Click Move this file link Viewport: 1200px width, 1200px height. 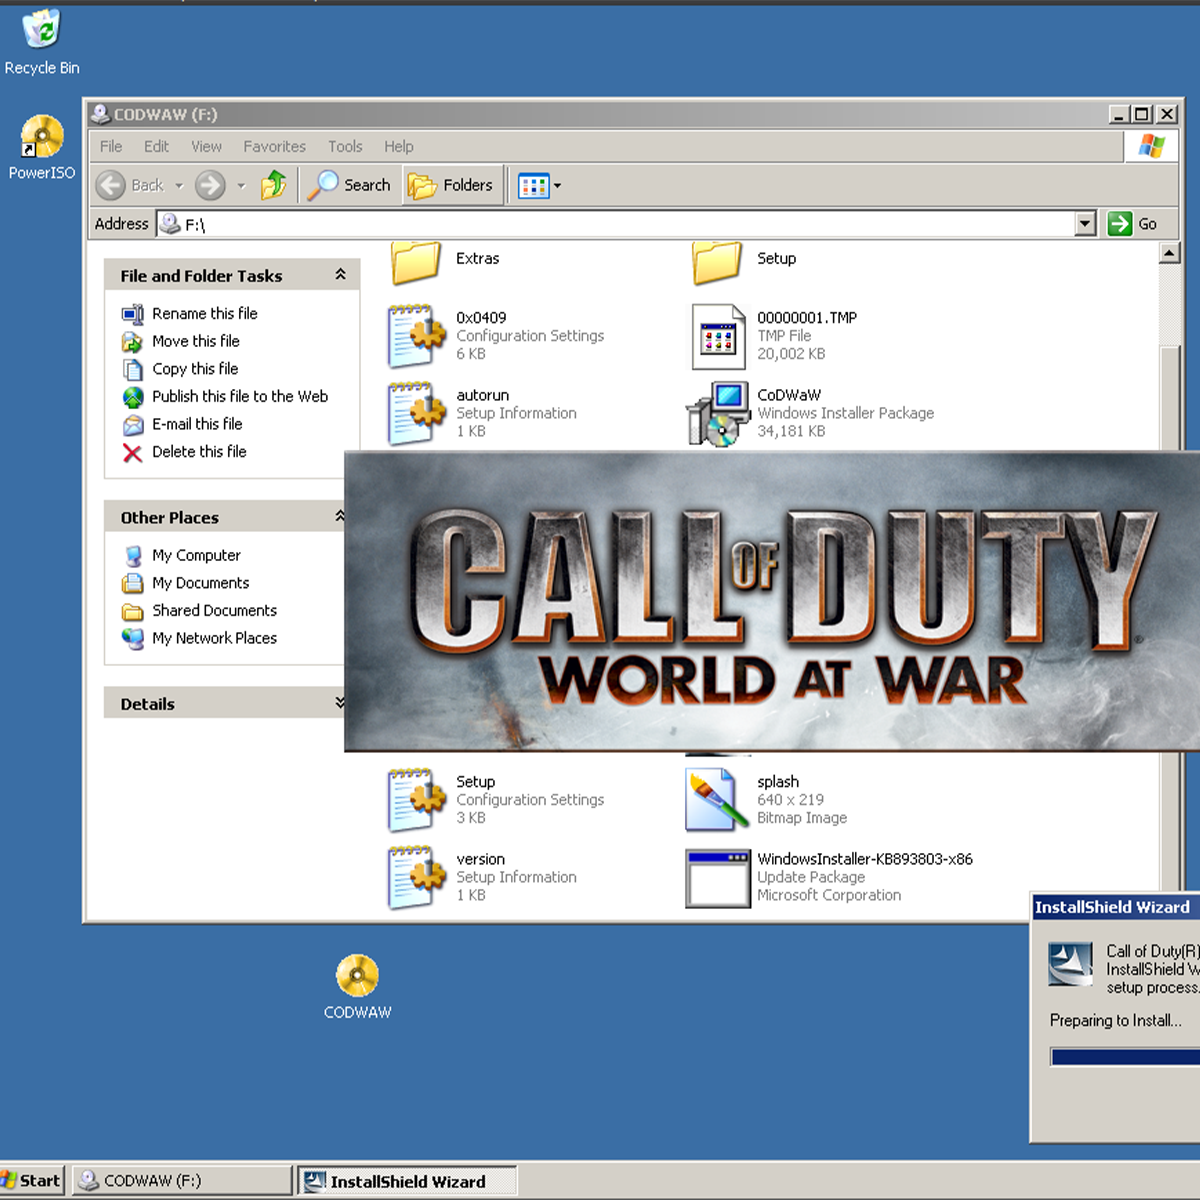click(x=196, y=341)
